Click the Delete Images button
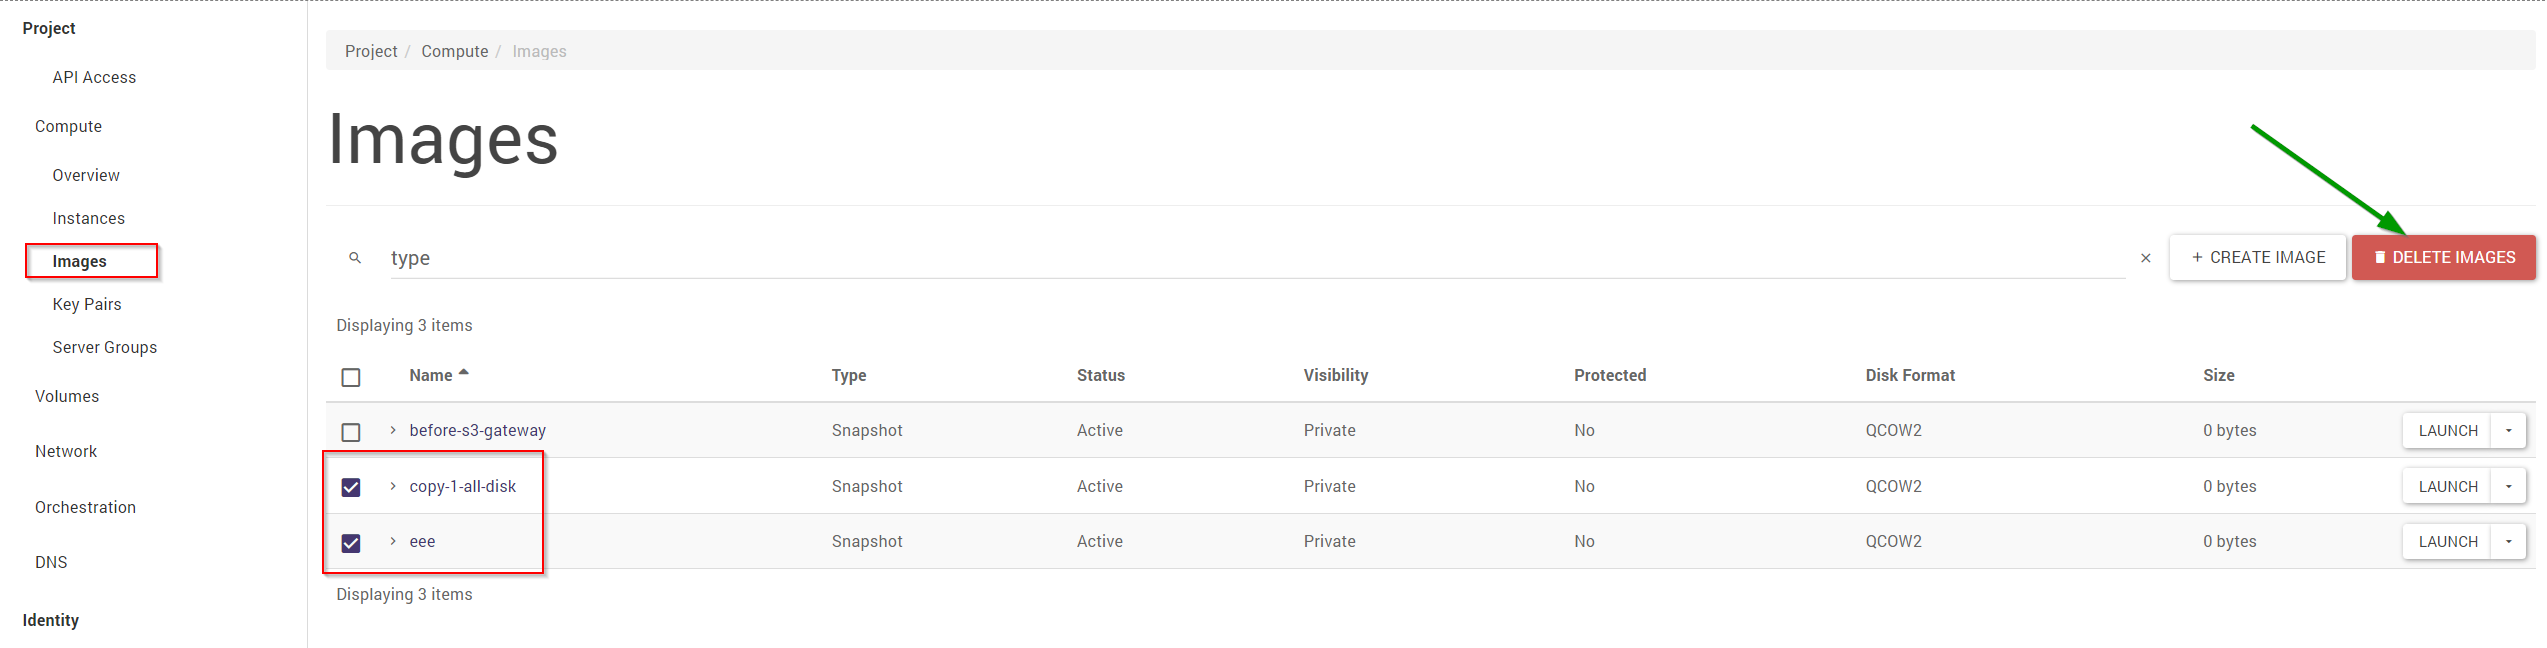2547x648 pixels. pyautogui.click(x=2443, y=258)
